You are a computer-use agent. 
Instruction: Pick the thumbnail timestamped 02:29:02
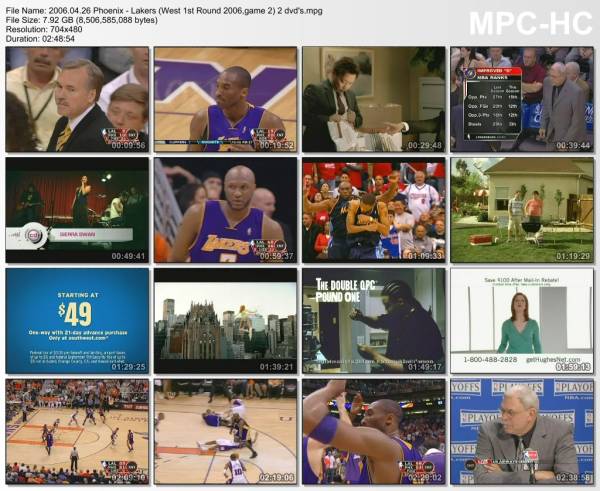coord(374,432)
